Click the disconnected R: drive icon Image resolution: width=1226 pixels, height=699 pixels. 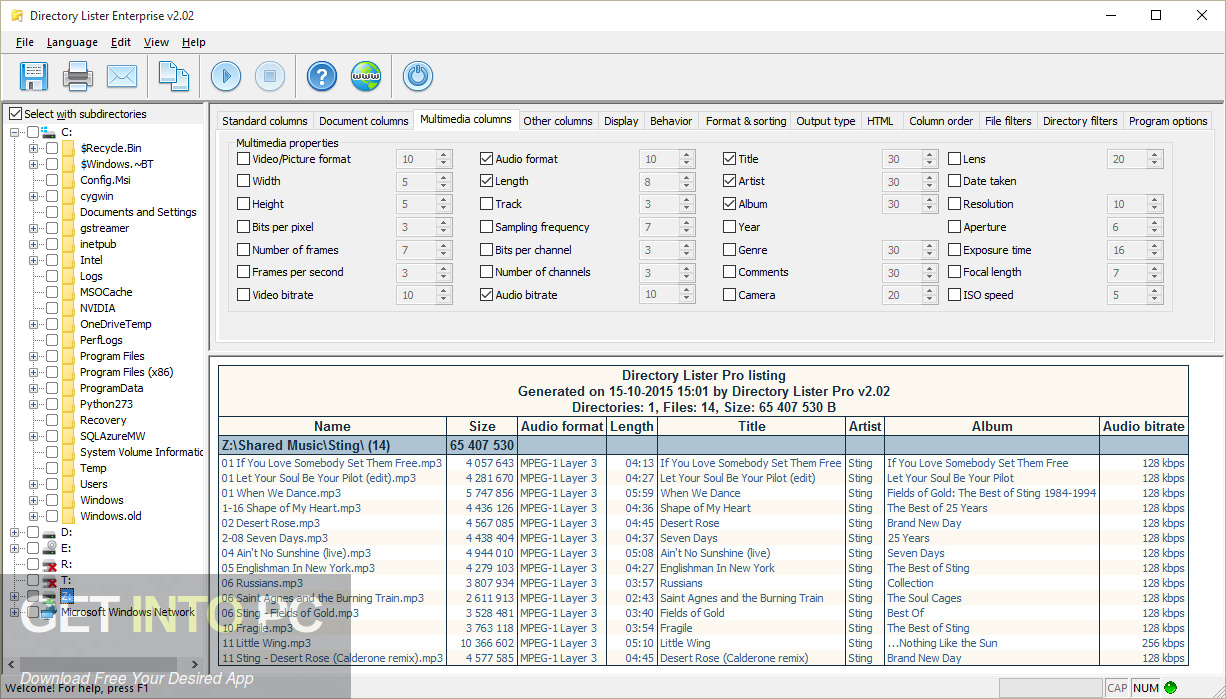click(x=50, y=564)
